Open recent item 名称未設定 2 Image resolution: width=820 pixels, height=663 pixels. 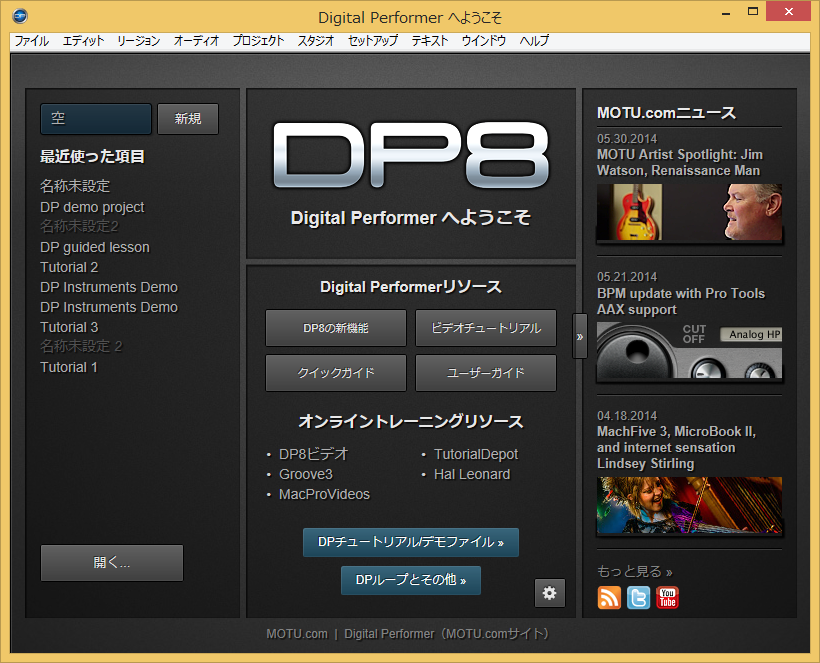81,346
